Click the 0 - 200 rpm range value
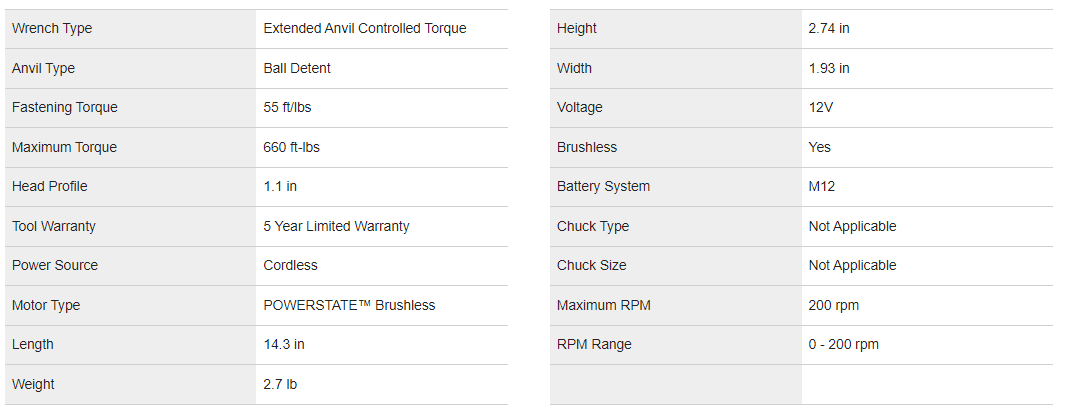Image resolution: width=1068 pixels, height=408 pixels. (844, 345)
